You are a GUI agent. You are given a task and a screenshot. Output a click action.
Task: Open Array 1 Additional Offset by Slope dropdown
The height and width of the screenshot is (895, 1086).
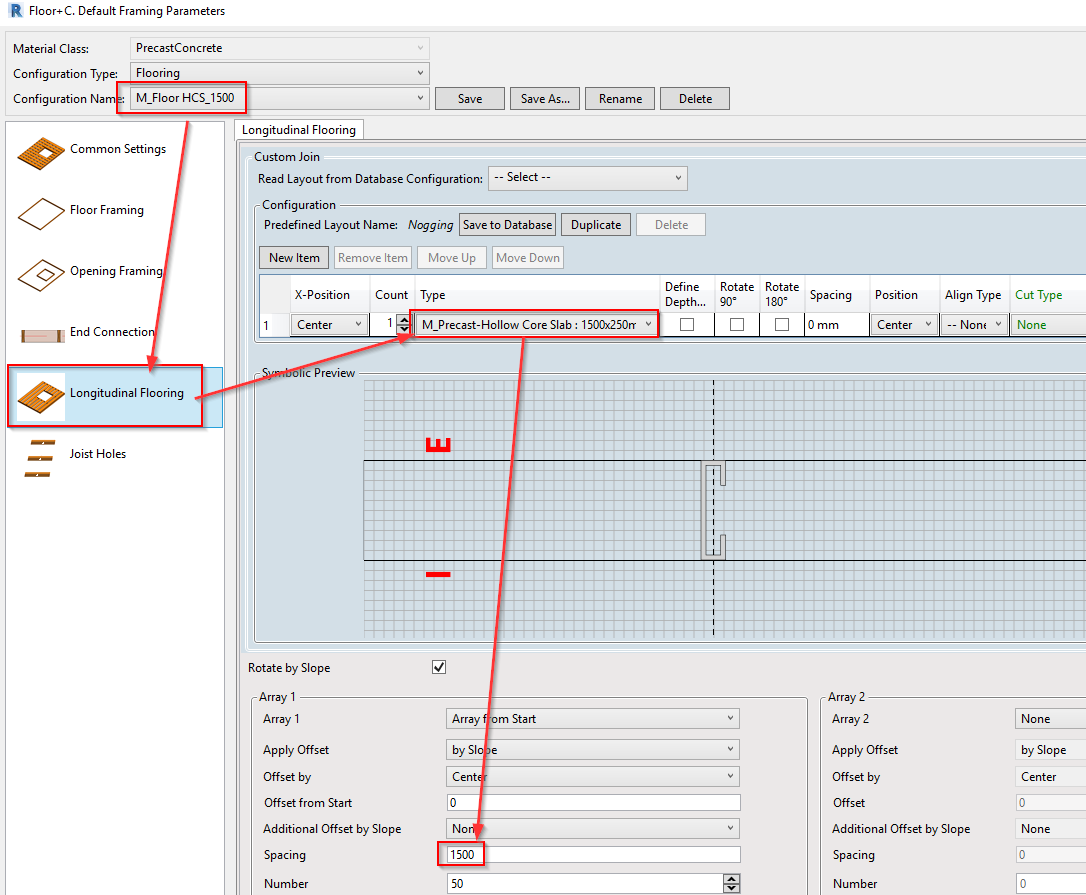tap(593, 828)
